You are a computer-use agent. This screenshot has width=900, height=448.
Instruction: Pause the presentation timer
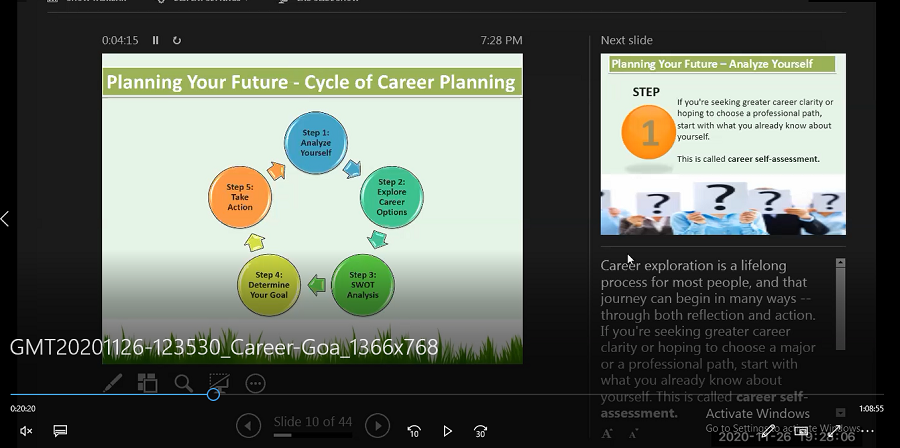[x=155, y=40]
